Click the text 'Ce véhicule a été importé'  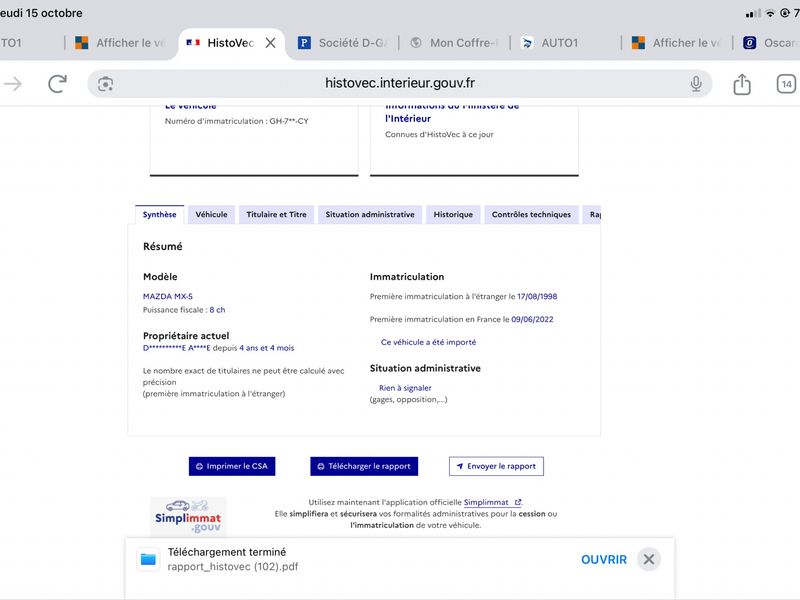point(429,342)
